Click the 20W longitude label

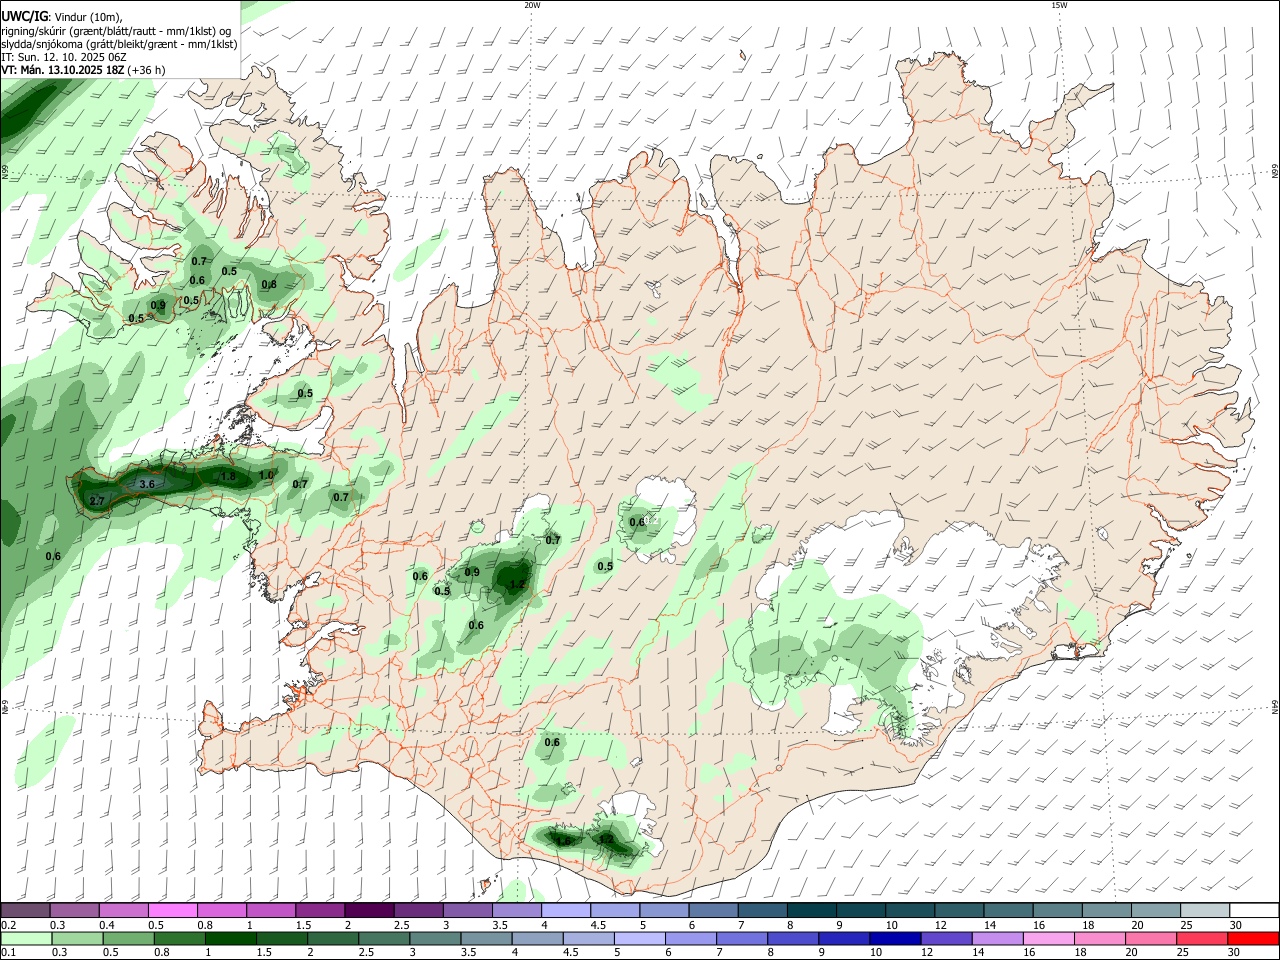tap(532, 5)
